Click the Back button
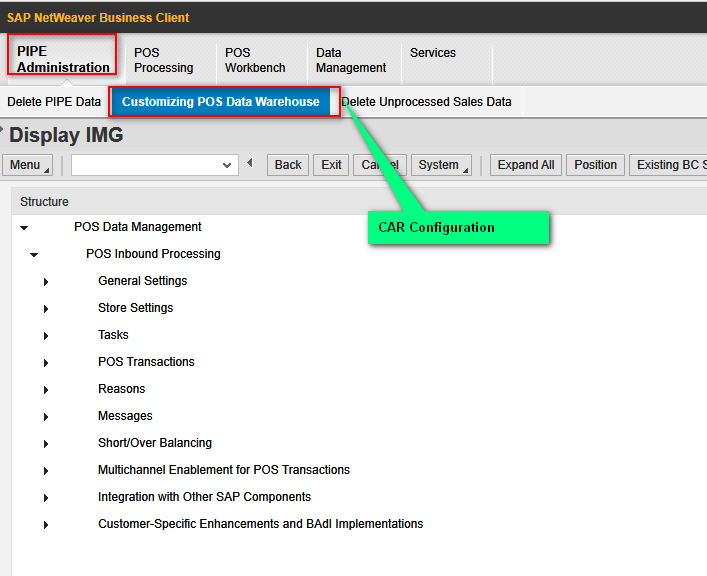 288,165
